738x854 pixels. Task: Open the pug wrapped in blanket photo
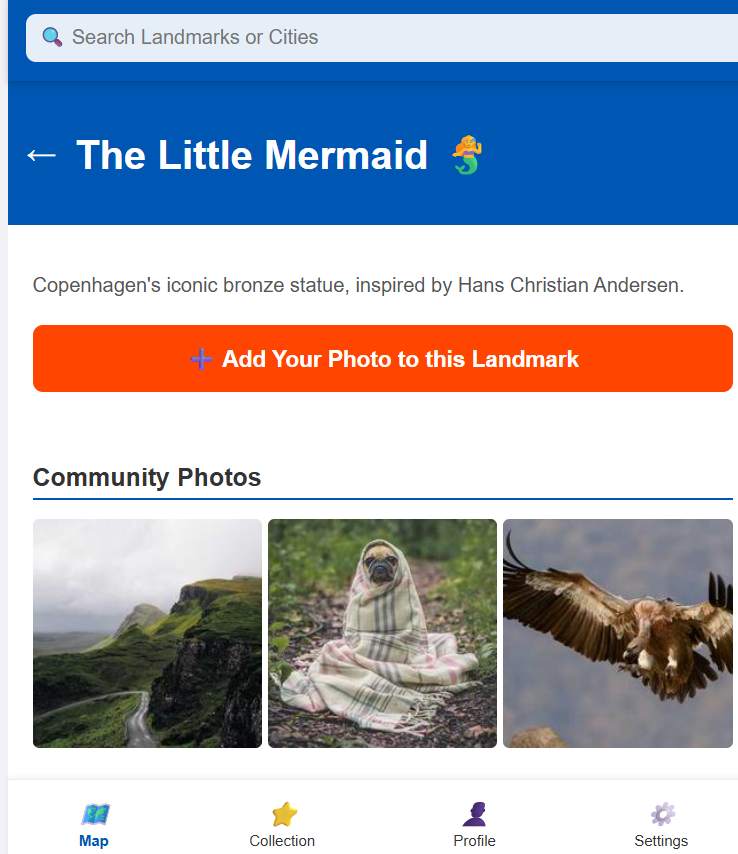pyautogui.click(x=382, y=633)
